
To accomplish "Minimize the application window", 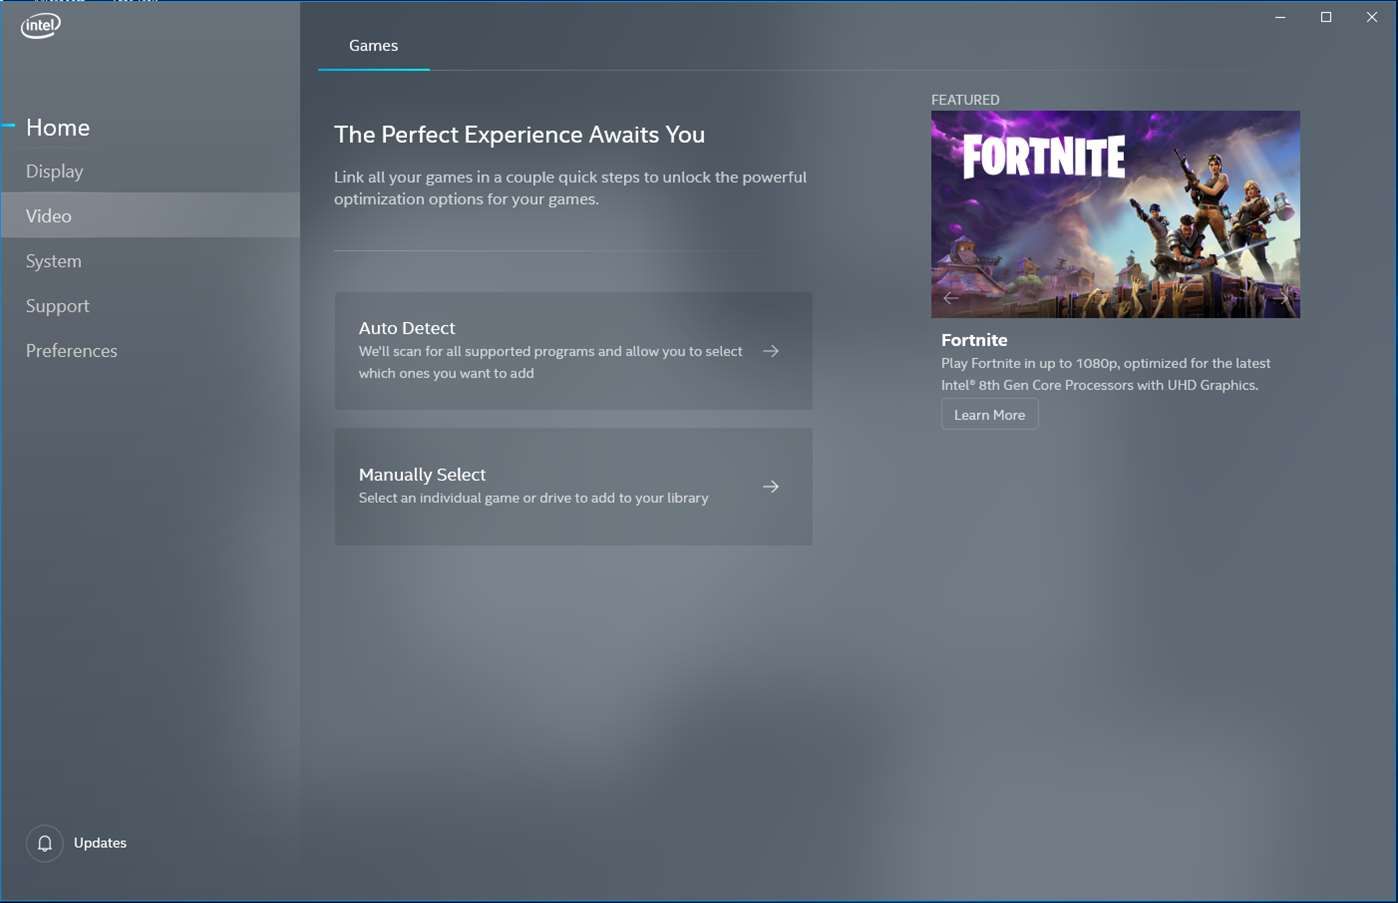I will tap(1280, 17).
